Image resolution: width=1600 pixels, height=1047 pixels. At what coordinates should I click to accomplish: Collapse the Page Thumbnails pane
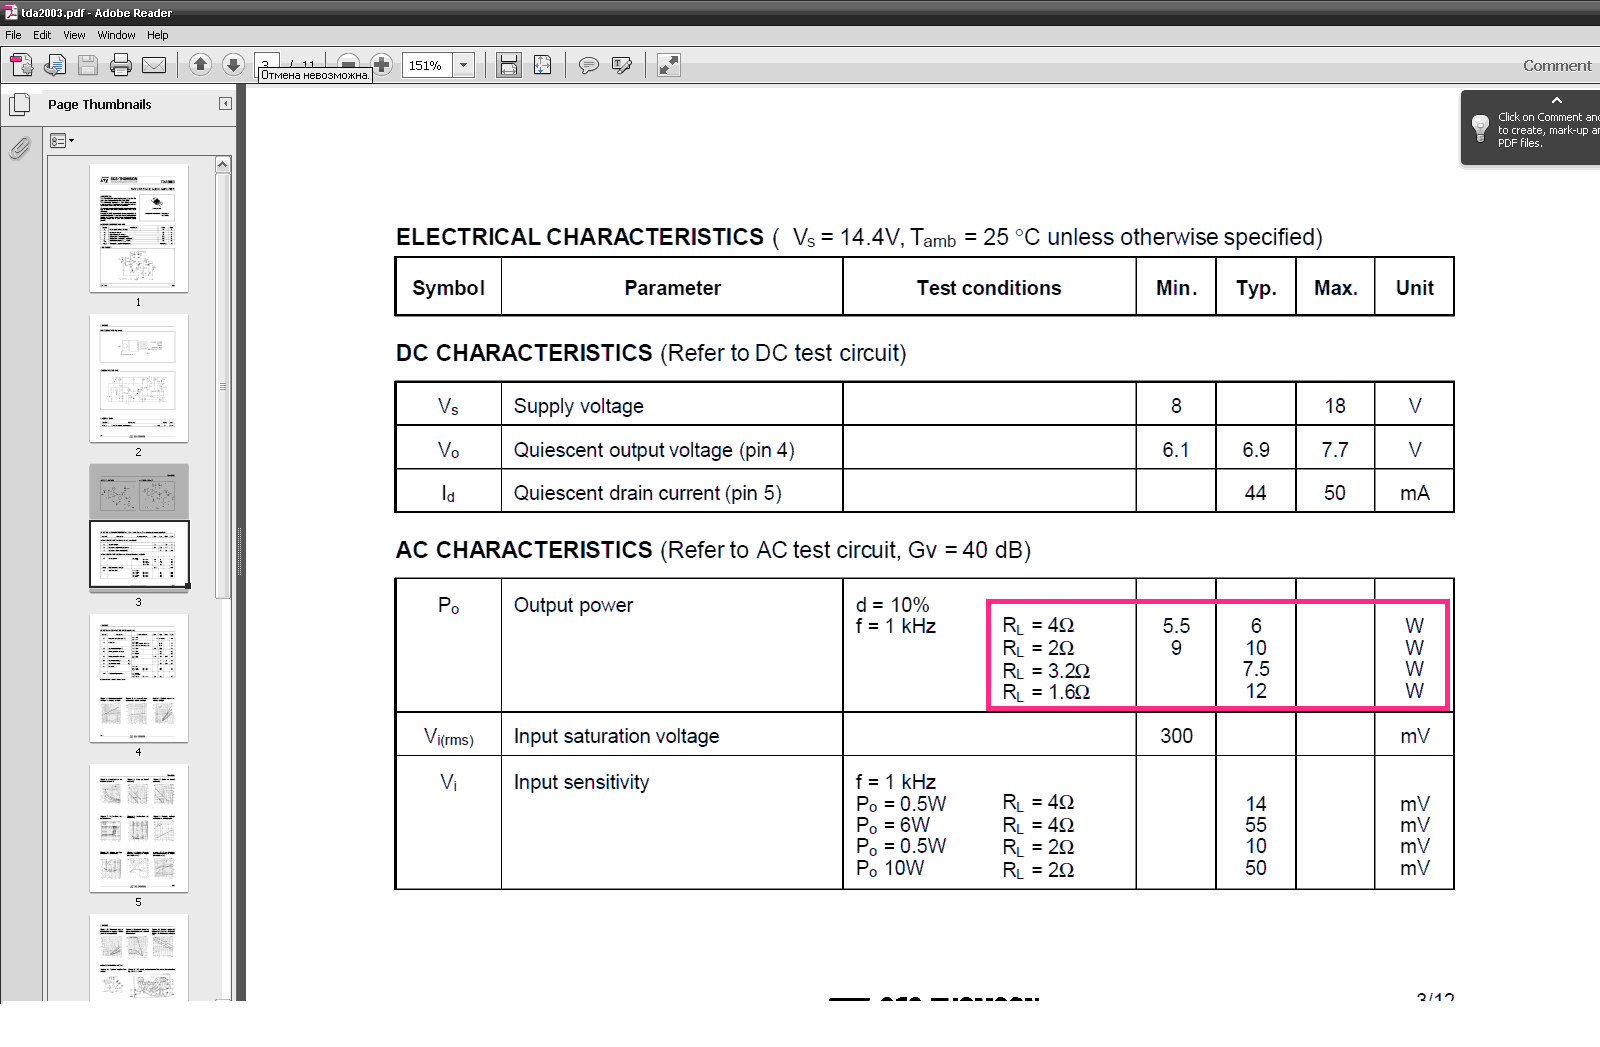(x=225, y=104)
